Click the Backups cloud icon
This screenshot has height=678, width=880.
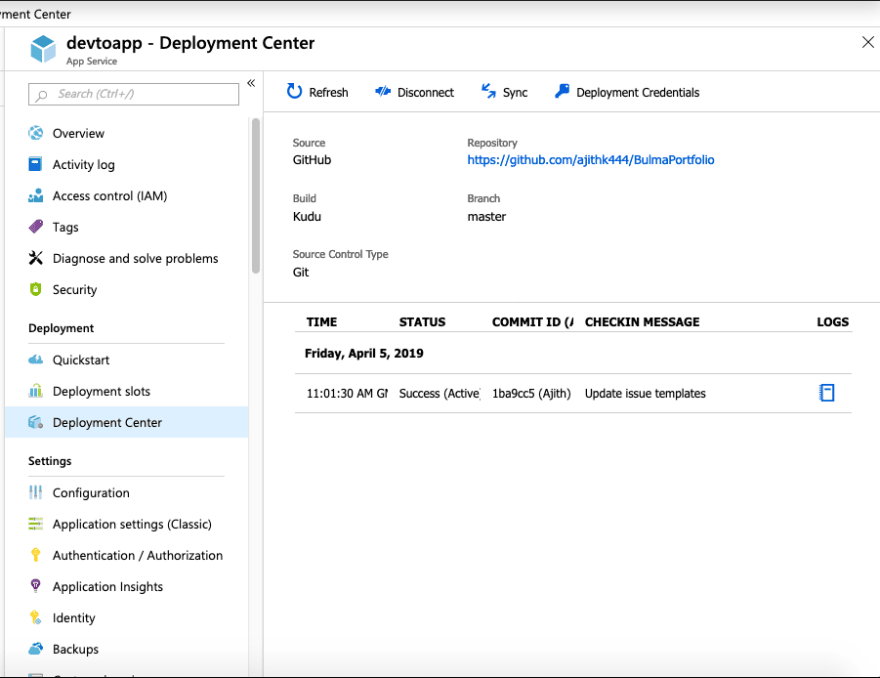(35, 648)
